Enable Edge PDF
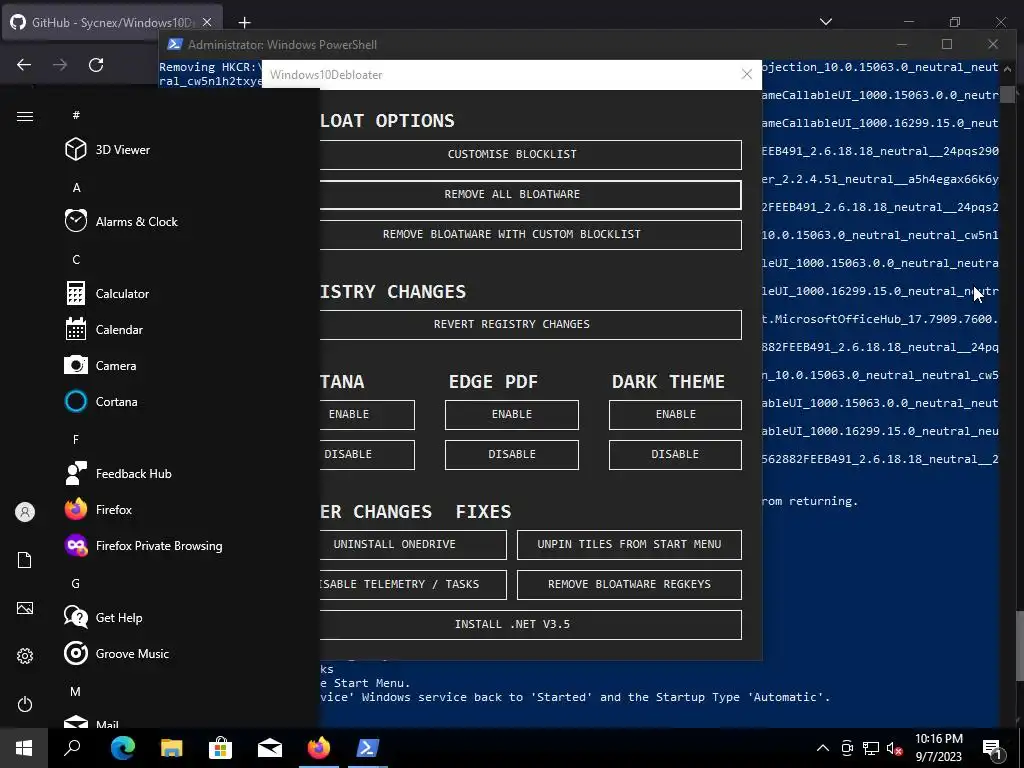The image size is (1024, 768). (512, 415)
